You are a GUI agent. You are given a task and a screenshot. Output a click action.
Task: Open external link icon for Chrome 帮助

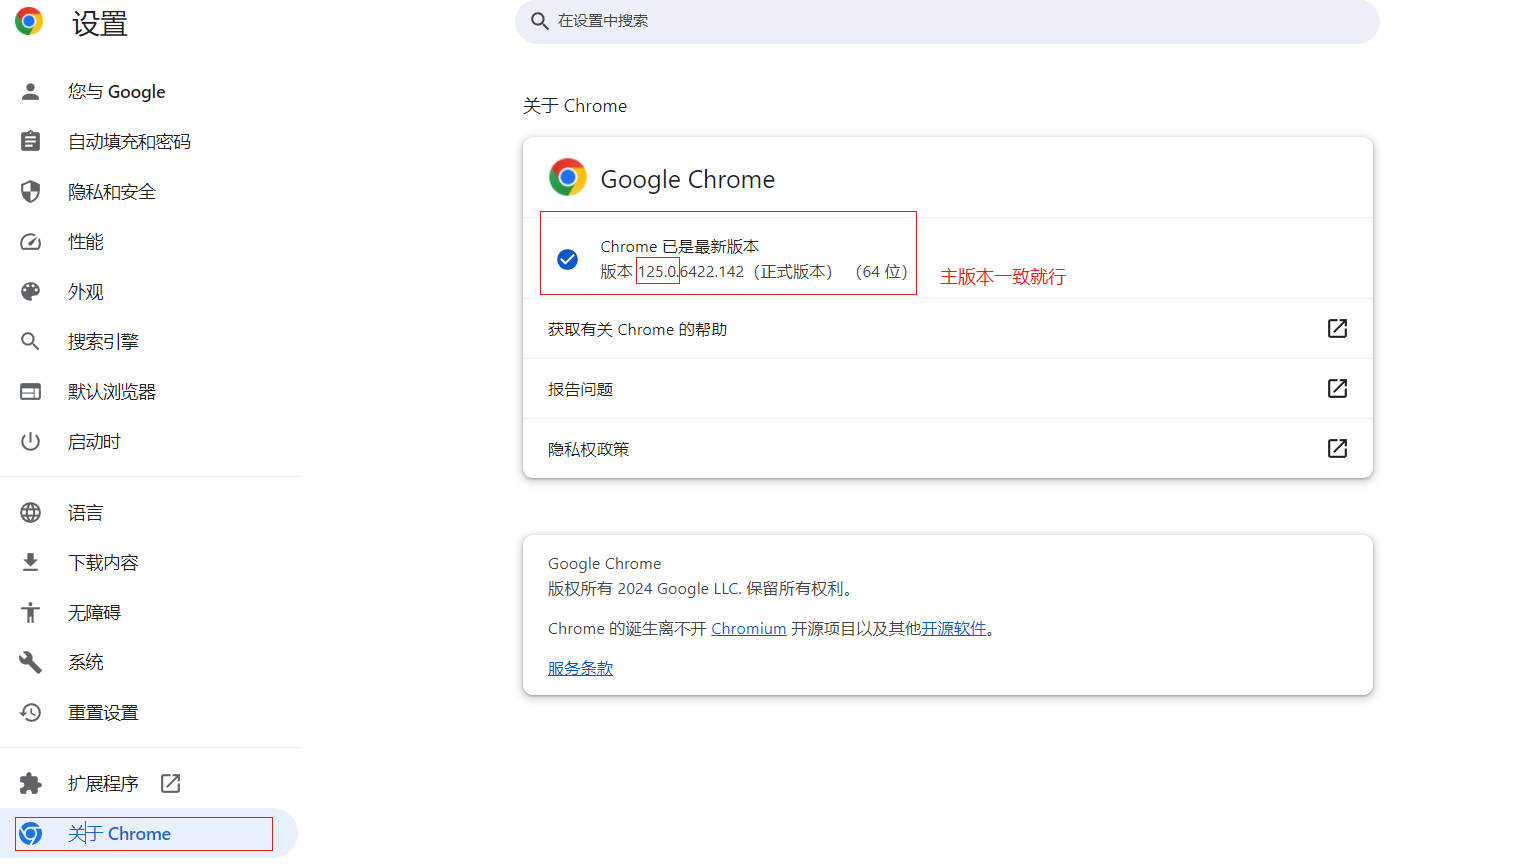click(1337, 329)
